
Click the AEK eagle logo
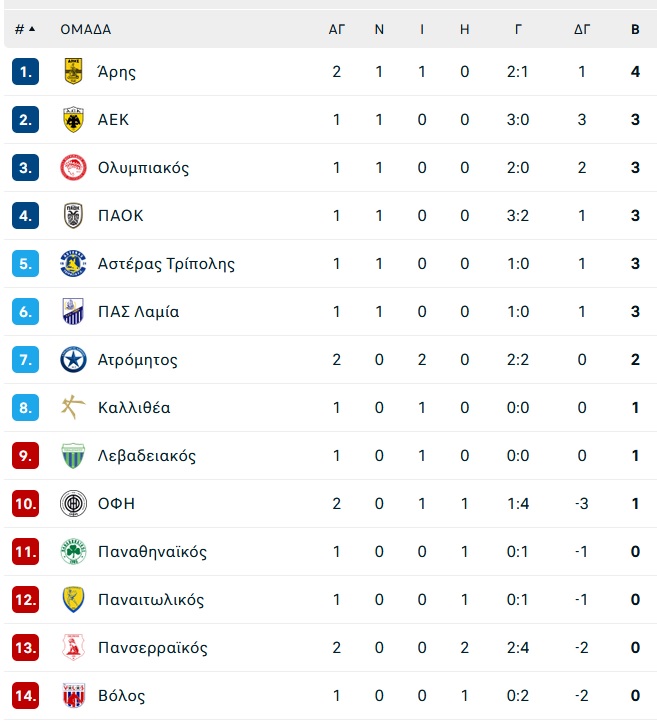point(73,119)
